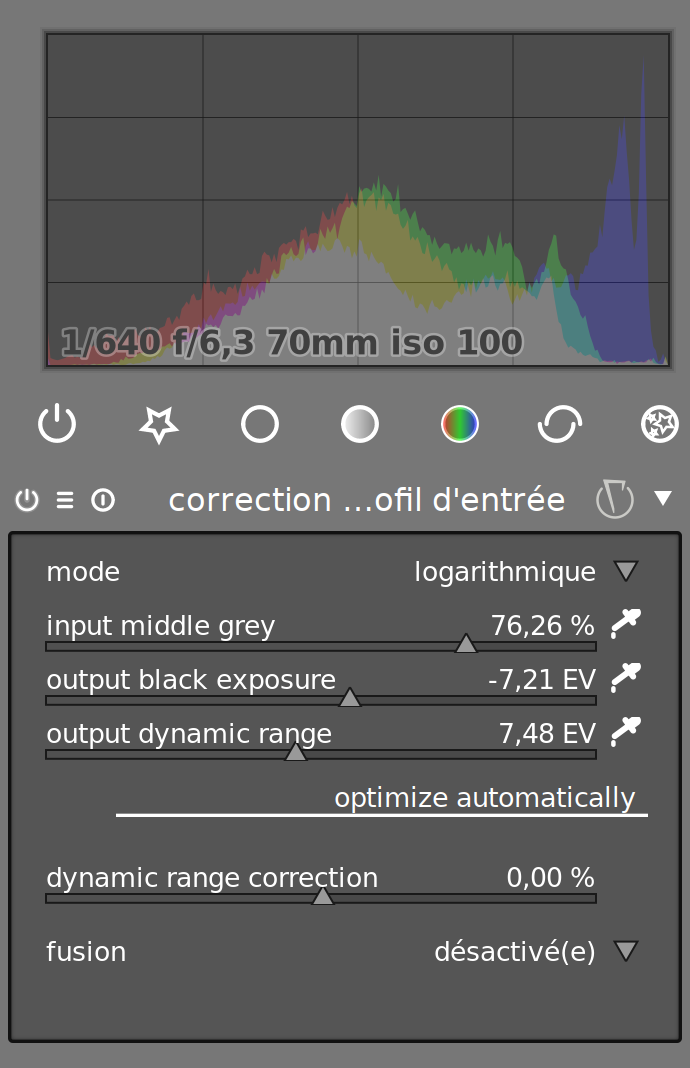690x1068 pixels.
Task: Select the effects modules group icon
Action: coord(659,424)
